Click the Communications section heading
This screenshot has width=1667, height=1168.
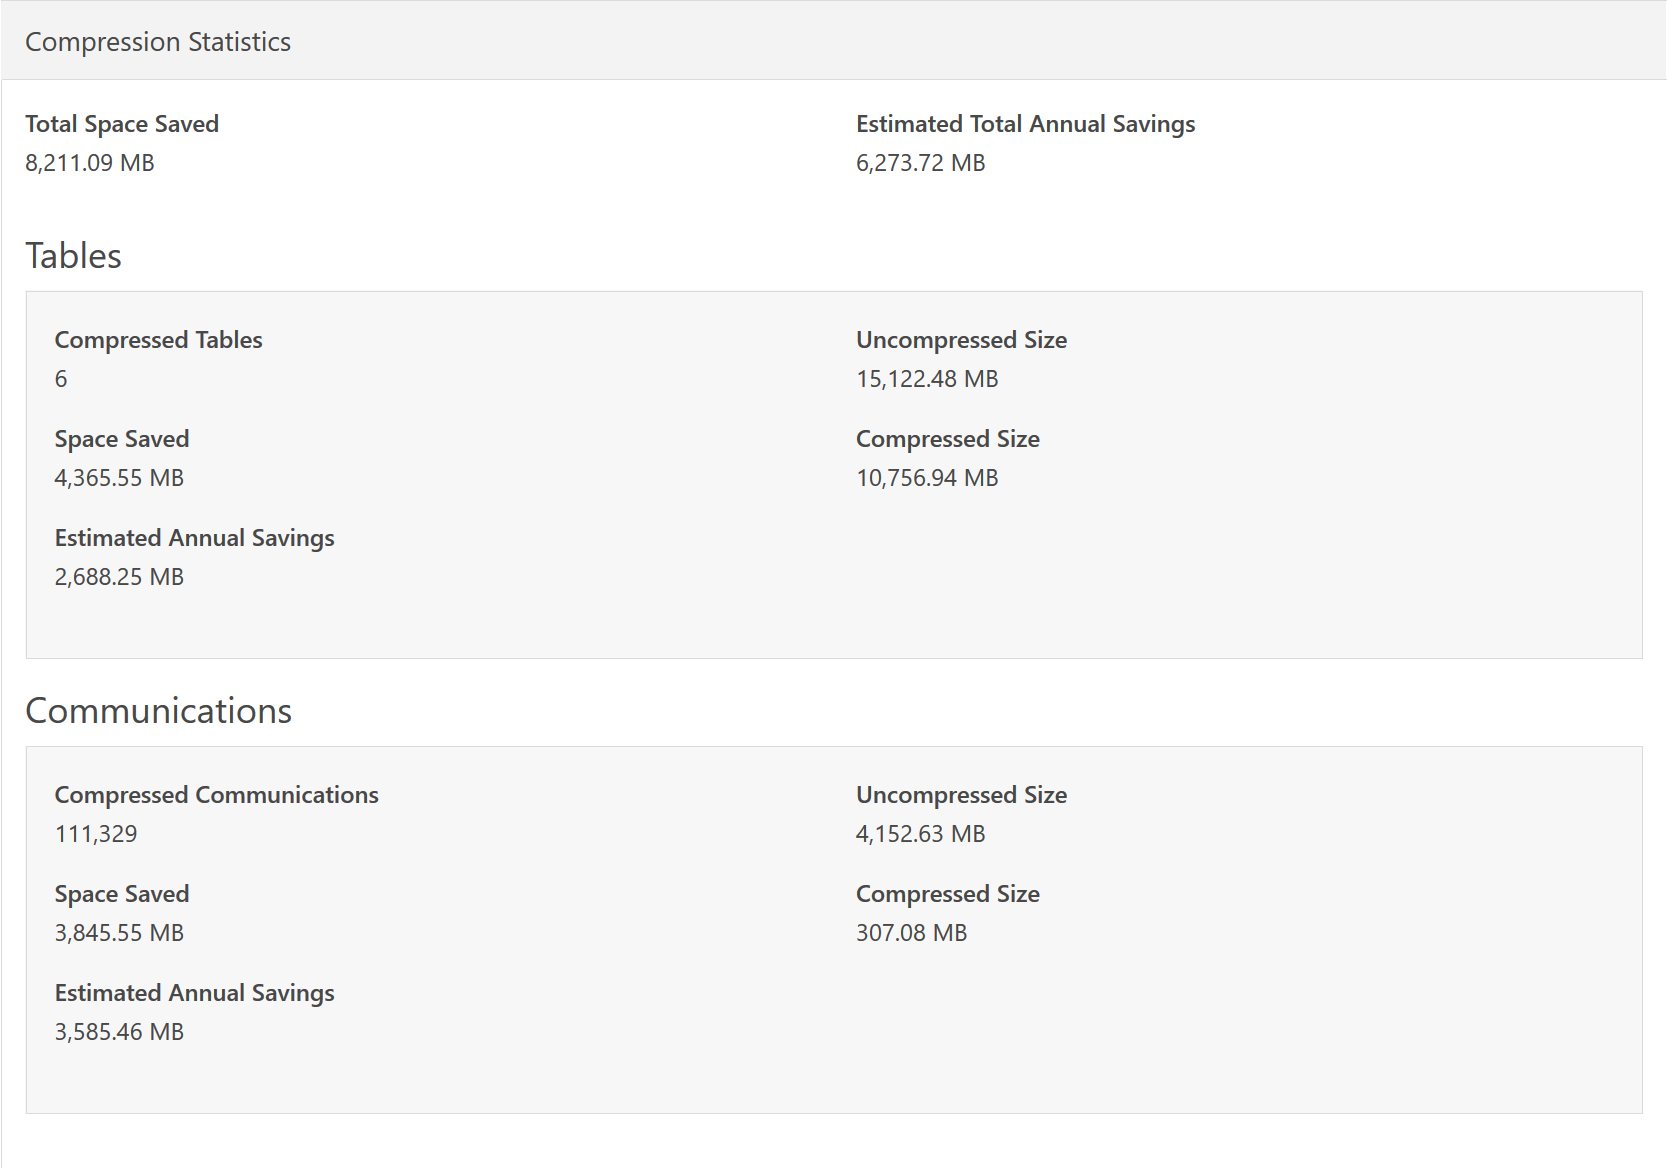pos(158,711)
